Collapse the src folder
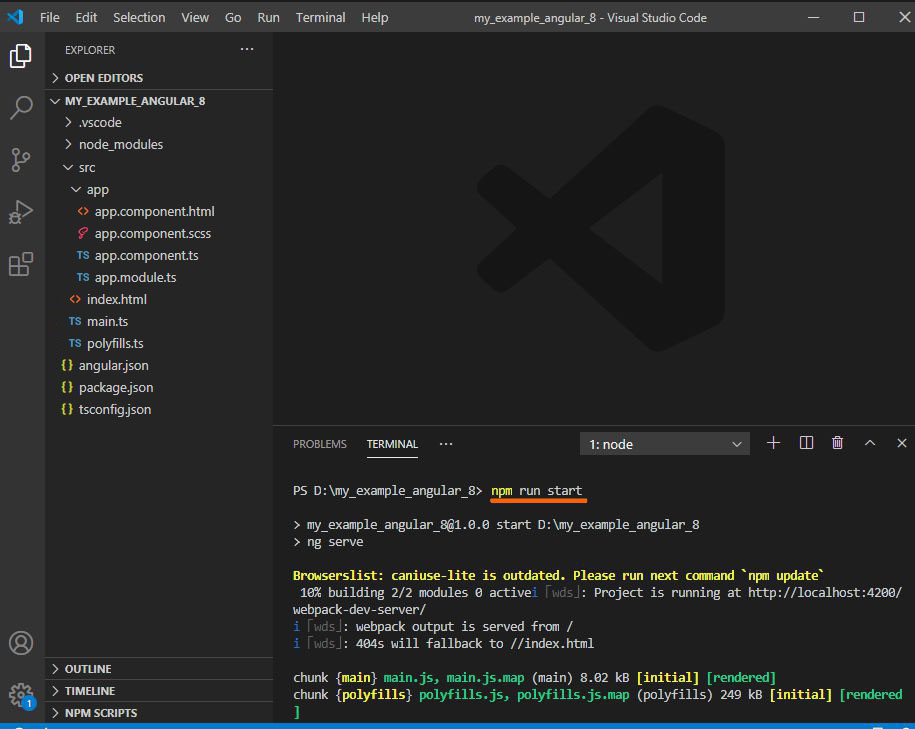The width and height of the screenshot is (915, 729). [x=87, y=167]
